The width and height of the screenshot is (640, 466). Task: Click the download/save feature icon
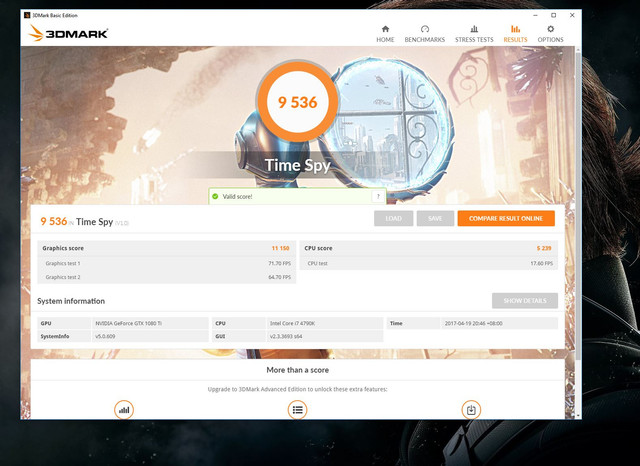[471, 410]
